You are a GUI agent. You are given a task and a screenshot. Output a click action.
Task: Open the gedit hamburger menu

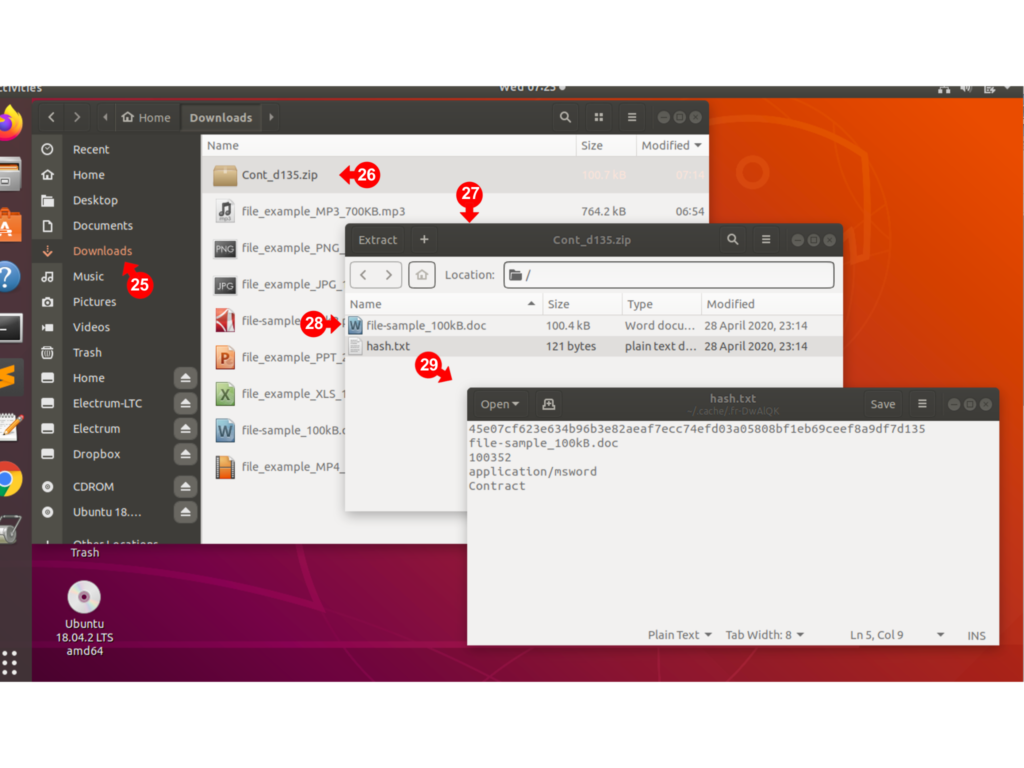click(x=922, y=404)
